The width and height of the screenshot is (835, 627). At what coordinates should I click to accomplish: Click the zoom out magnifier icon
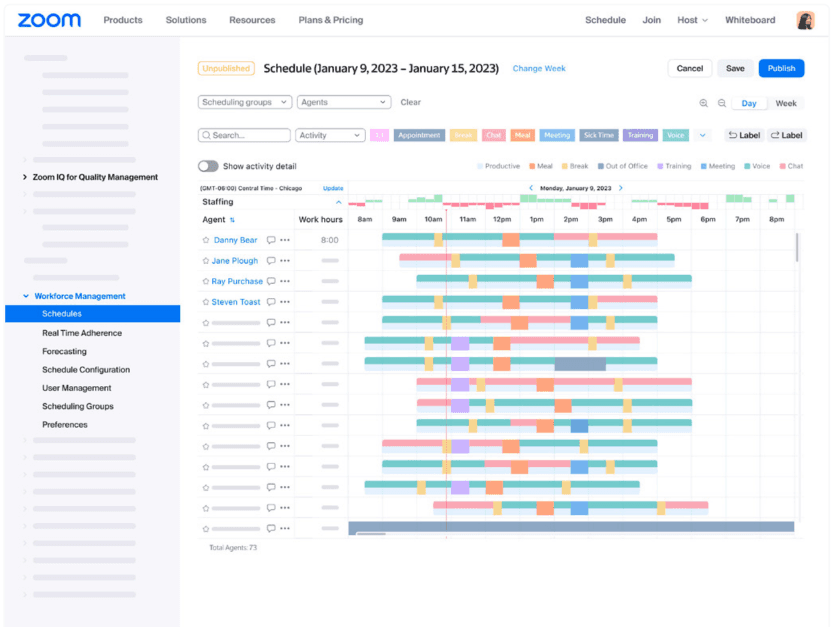click(x=722, y=103)
